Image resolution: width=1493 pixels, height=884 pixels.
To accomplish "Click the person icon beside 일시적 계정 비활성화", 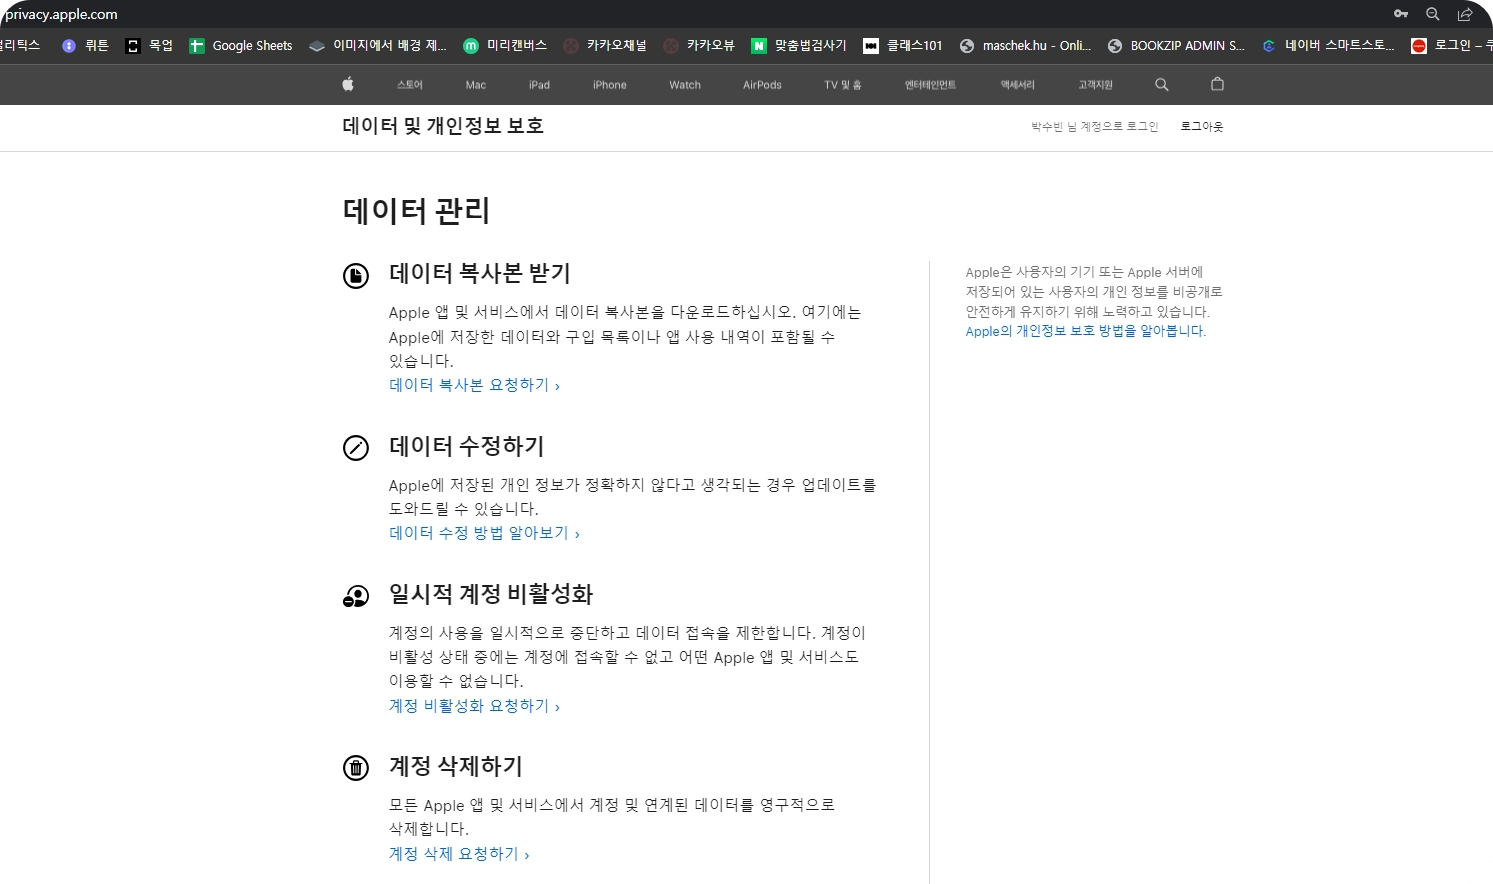I will pyautogui.click(x=356, y=595).
